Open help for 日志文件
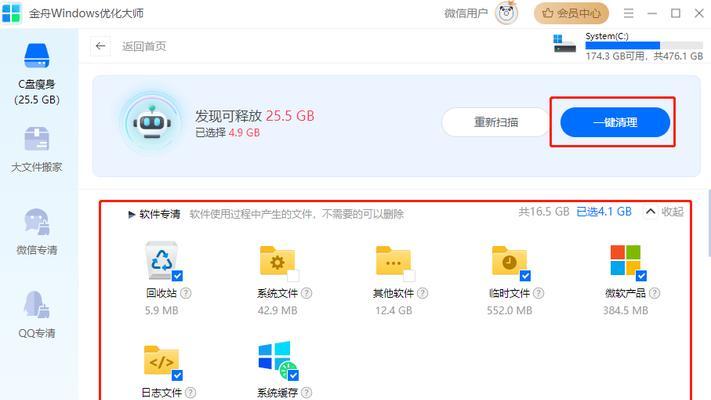711x400 pixels. pyautogui.click(x=191, y=393)
